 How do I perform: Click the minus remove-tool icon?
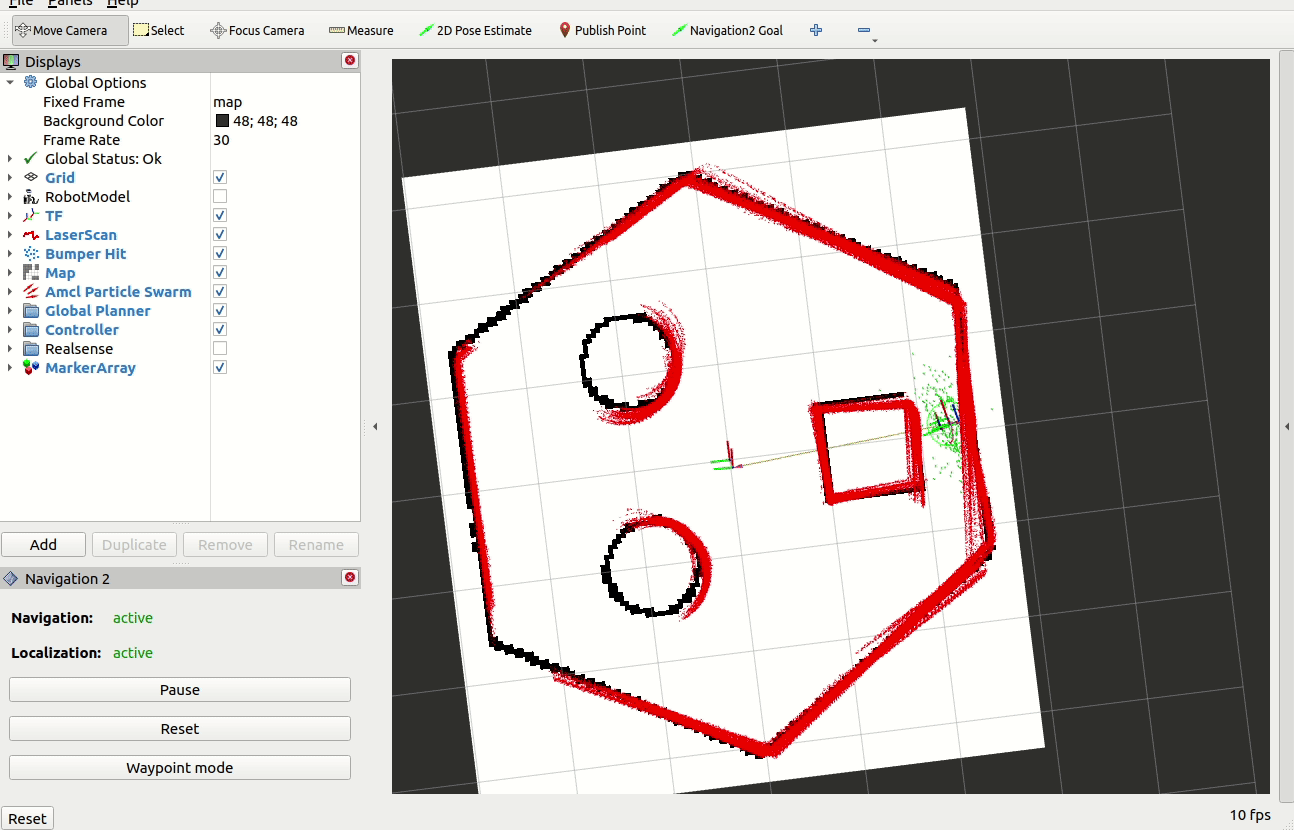coord(864,30)
